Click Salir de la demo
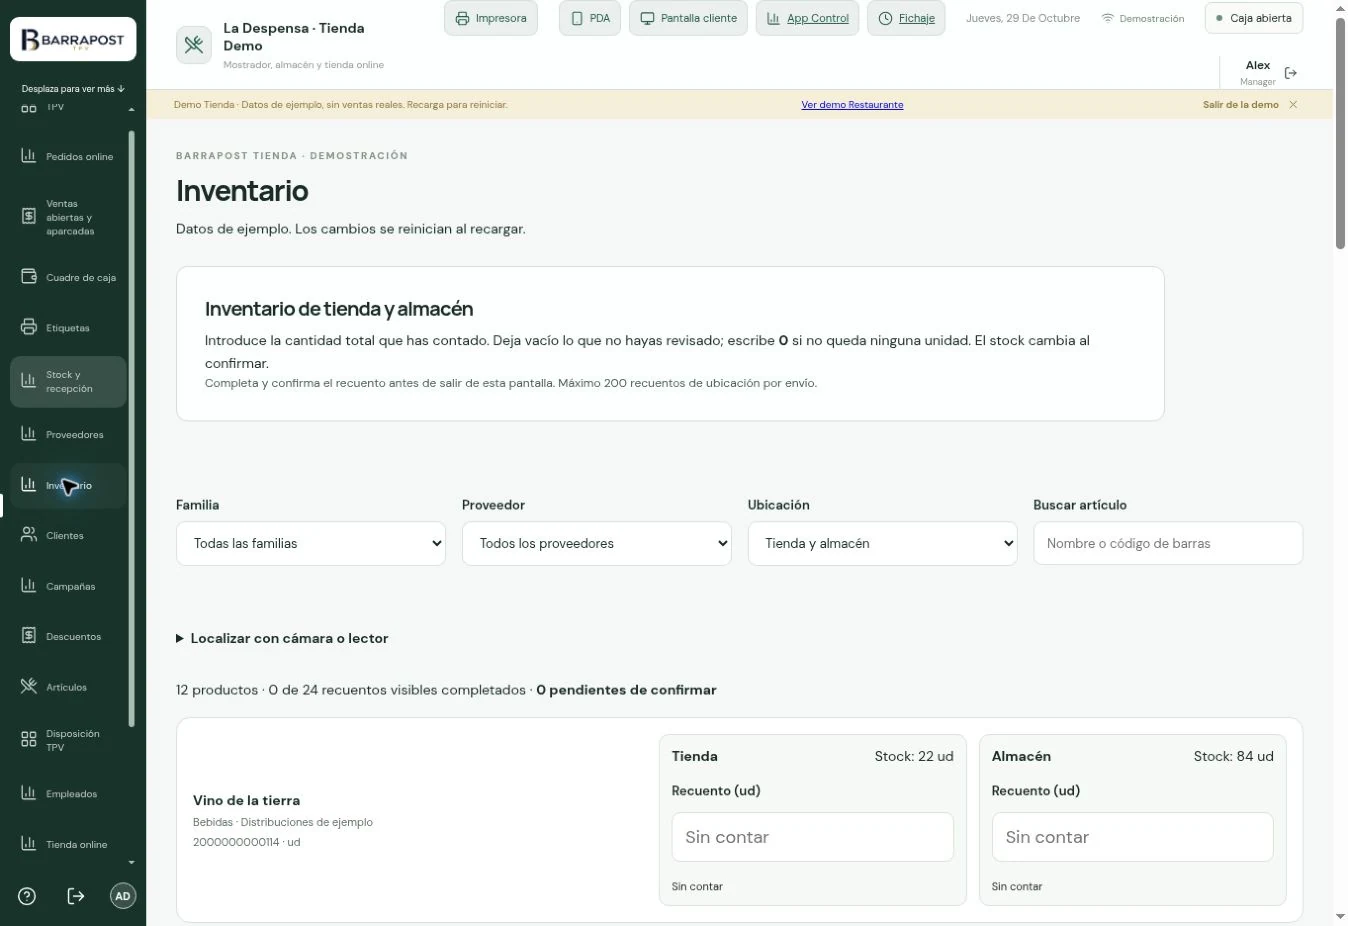Viewport: 1348px width, 926px height. point(1240,105)
